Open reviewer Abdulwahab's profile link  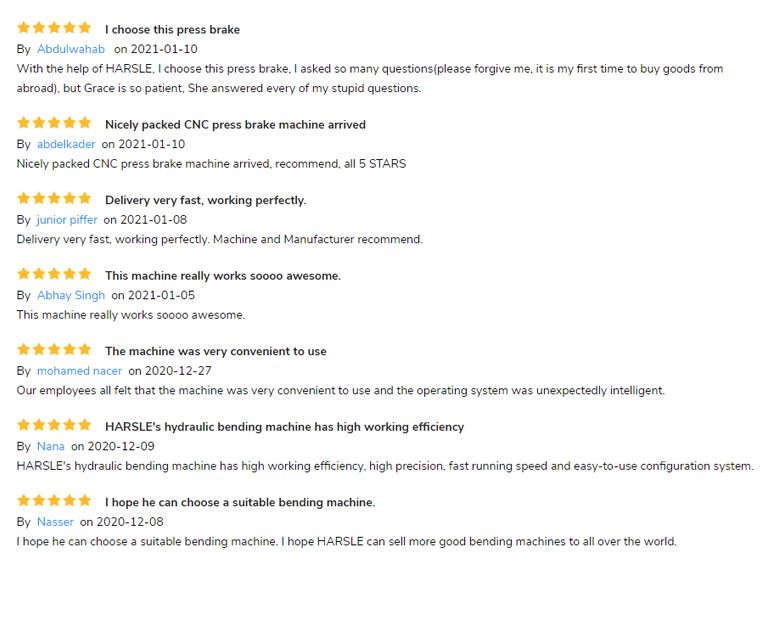(x=71, y=49)
